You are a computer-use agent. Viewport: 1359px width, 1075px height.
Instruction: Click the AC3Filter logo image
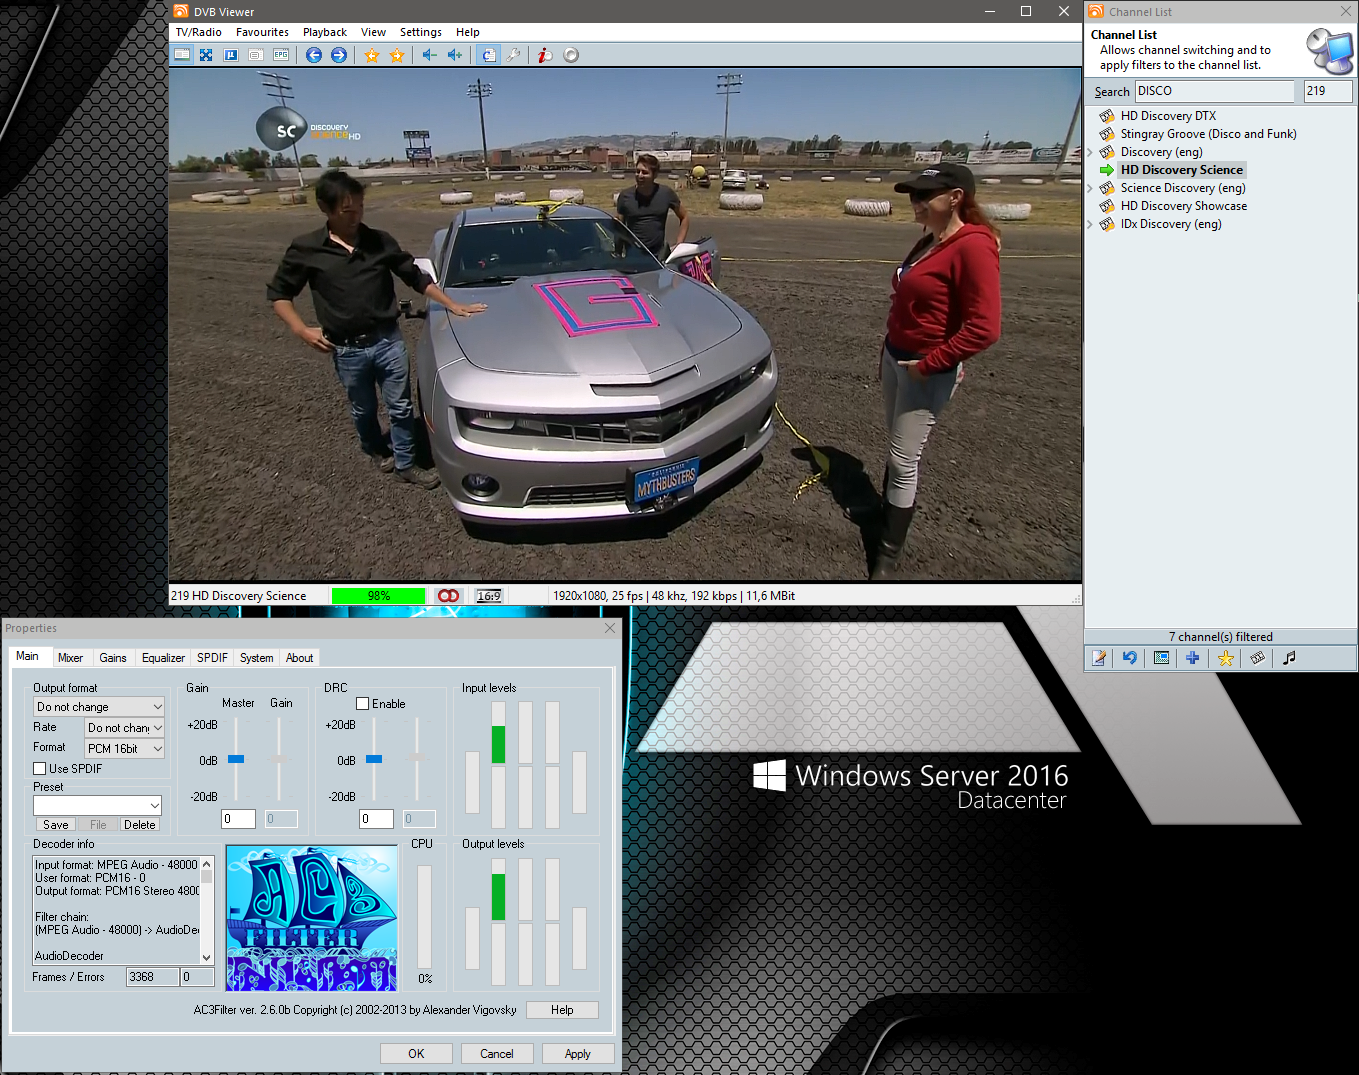click(x=312, y=918)
